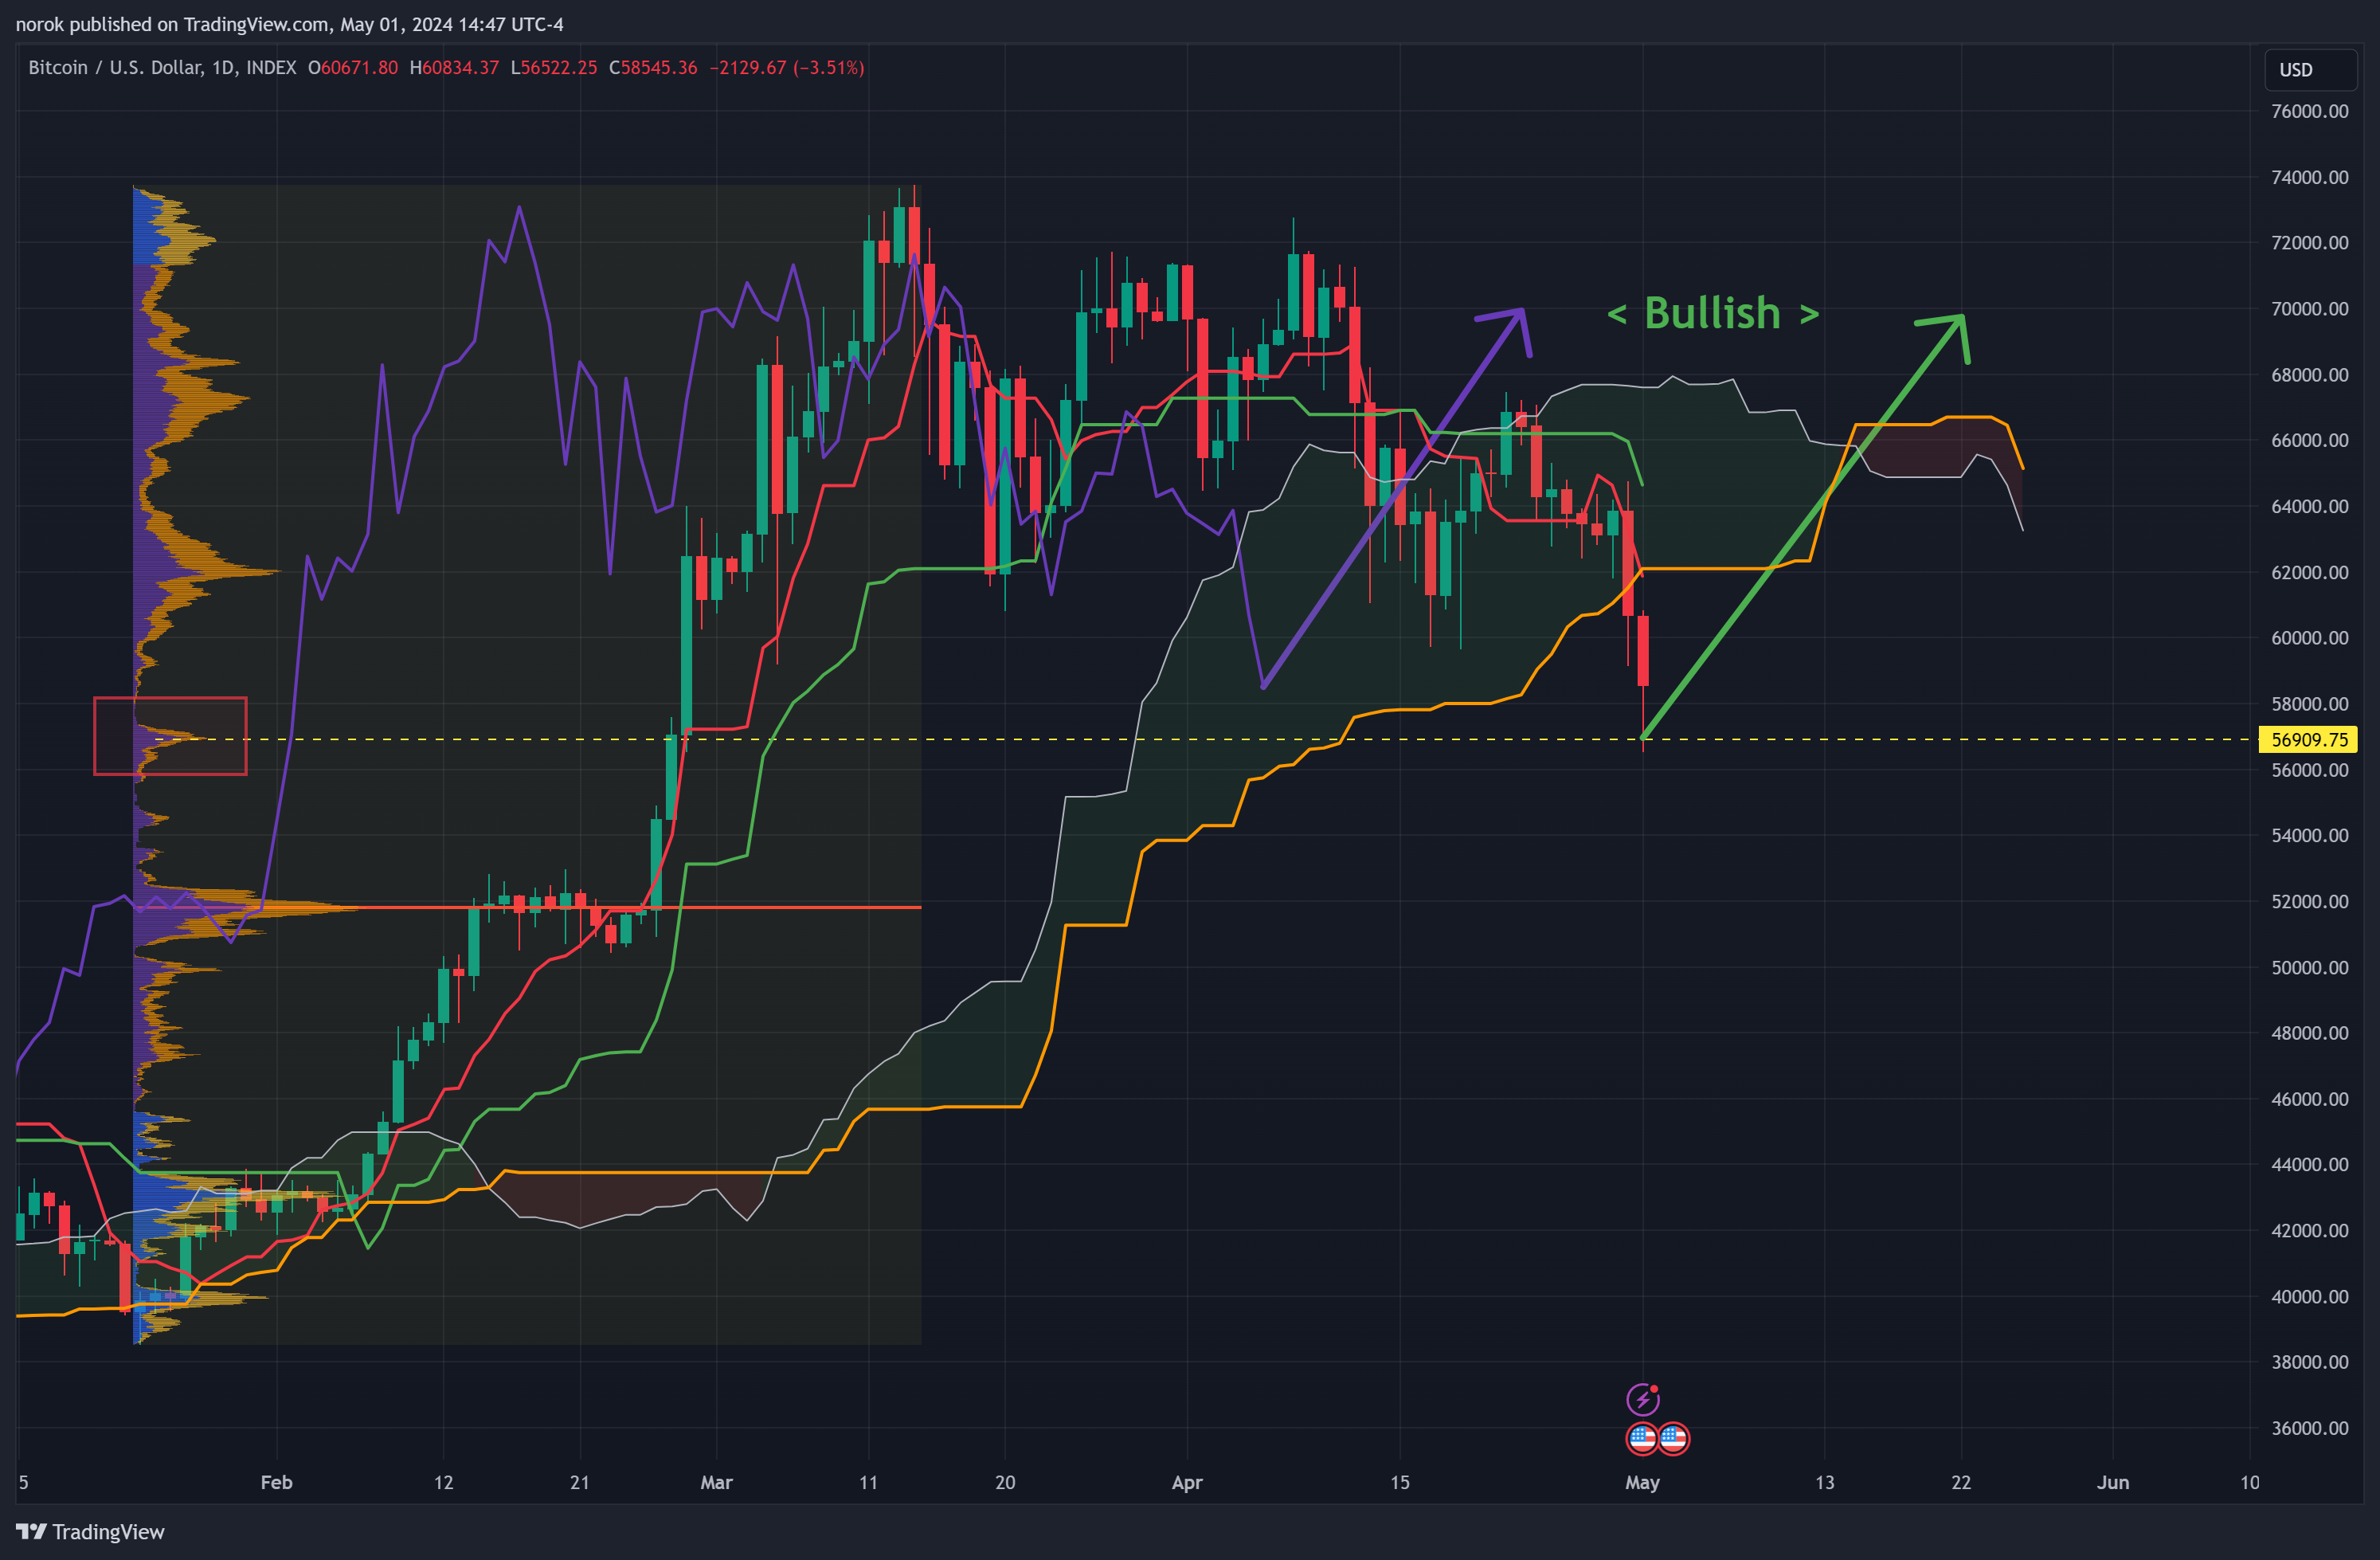Click the 62000.00 price axis label
Image resolution: width=2380 pixels, height=1560 pixels.
[2309, 572]
